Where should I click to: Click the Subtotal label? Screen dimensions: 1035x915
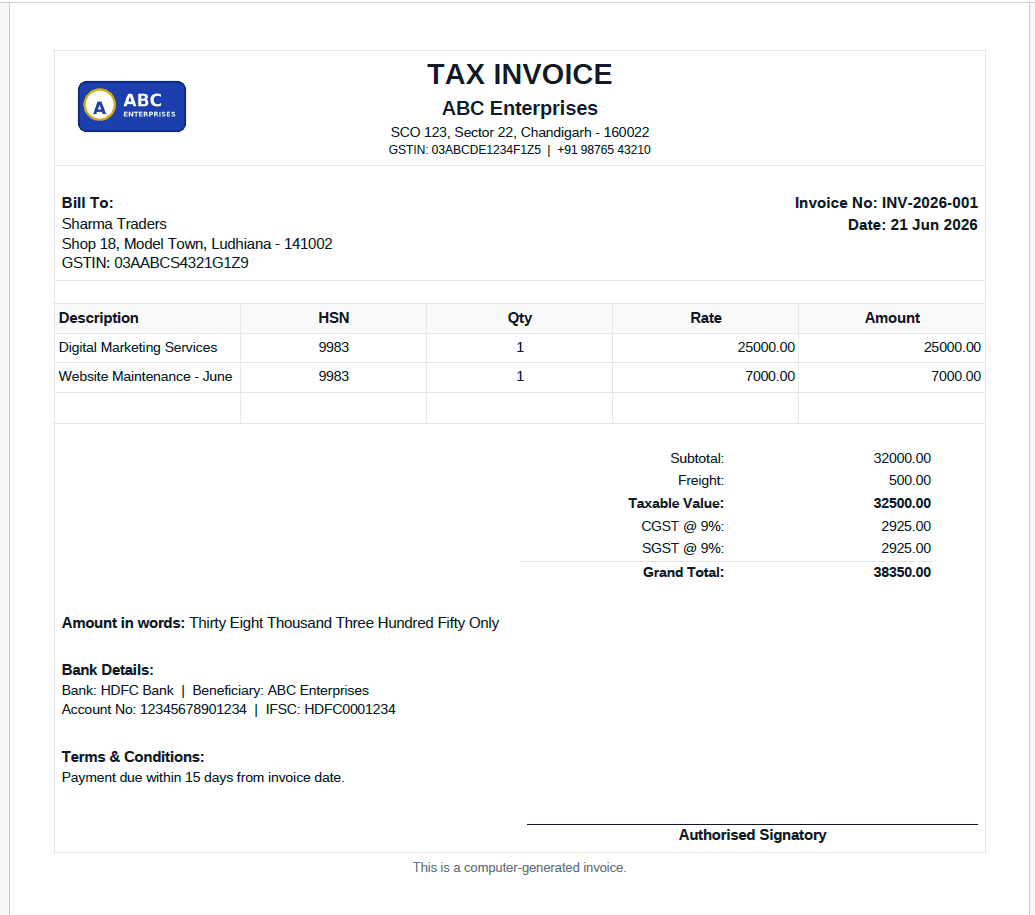[697, 458]
